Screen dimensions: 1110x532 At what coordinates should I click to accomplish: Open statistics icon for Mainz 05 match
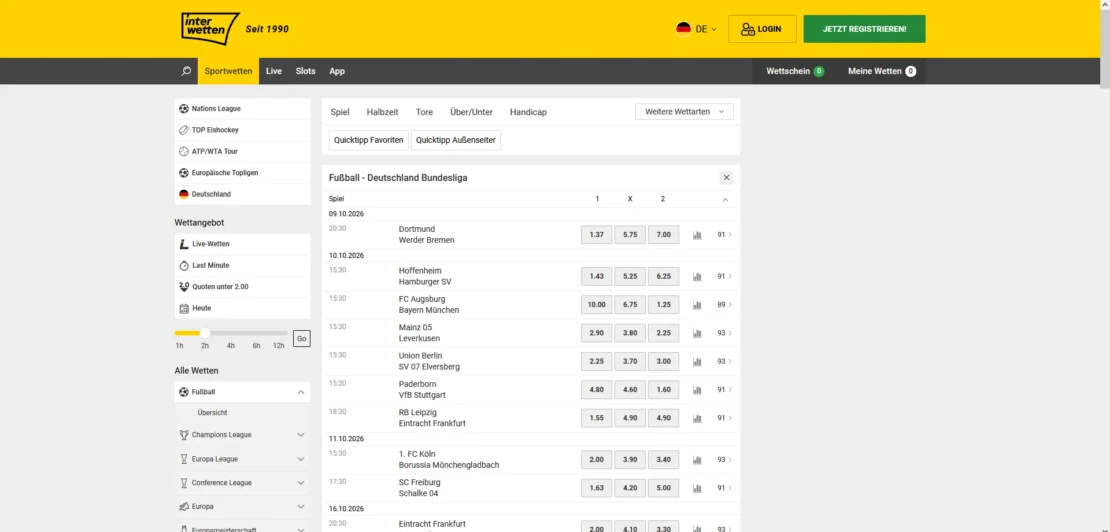697,333
